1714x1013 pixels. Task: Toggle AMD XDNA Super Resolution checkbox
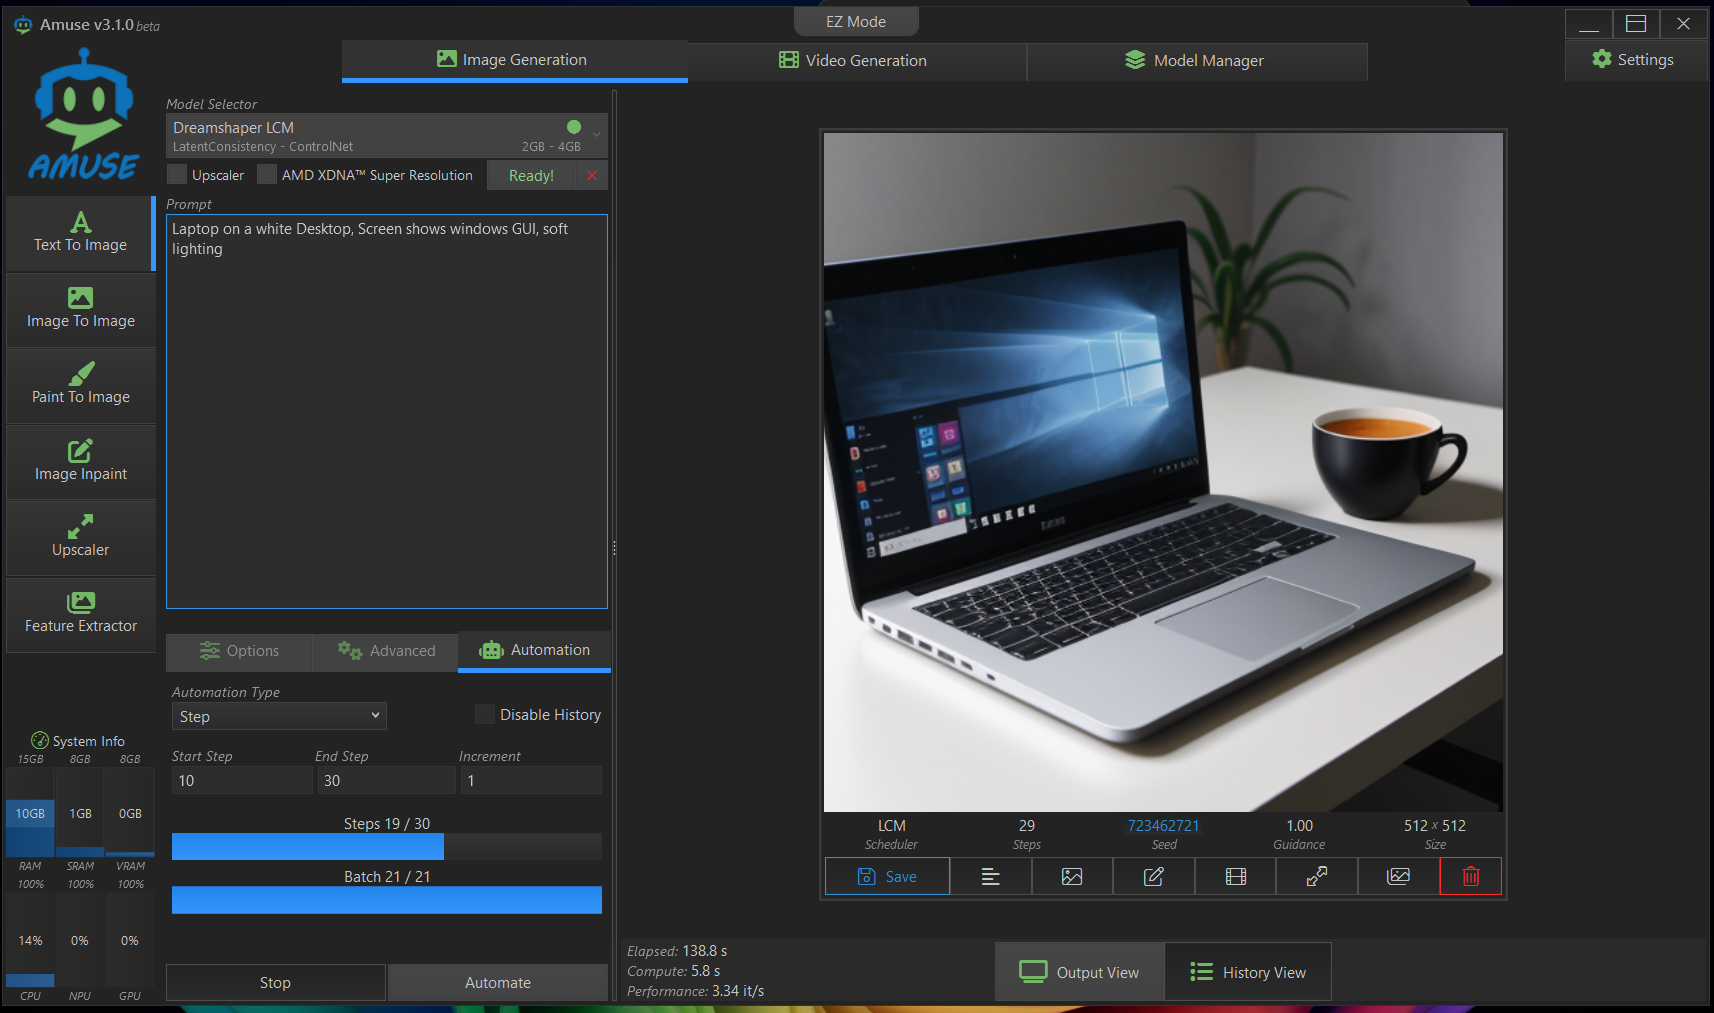267,175
